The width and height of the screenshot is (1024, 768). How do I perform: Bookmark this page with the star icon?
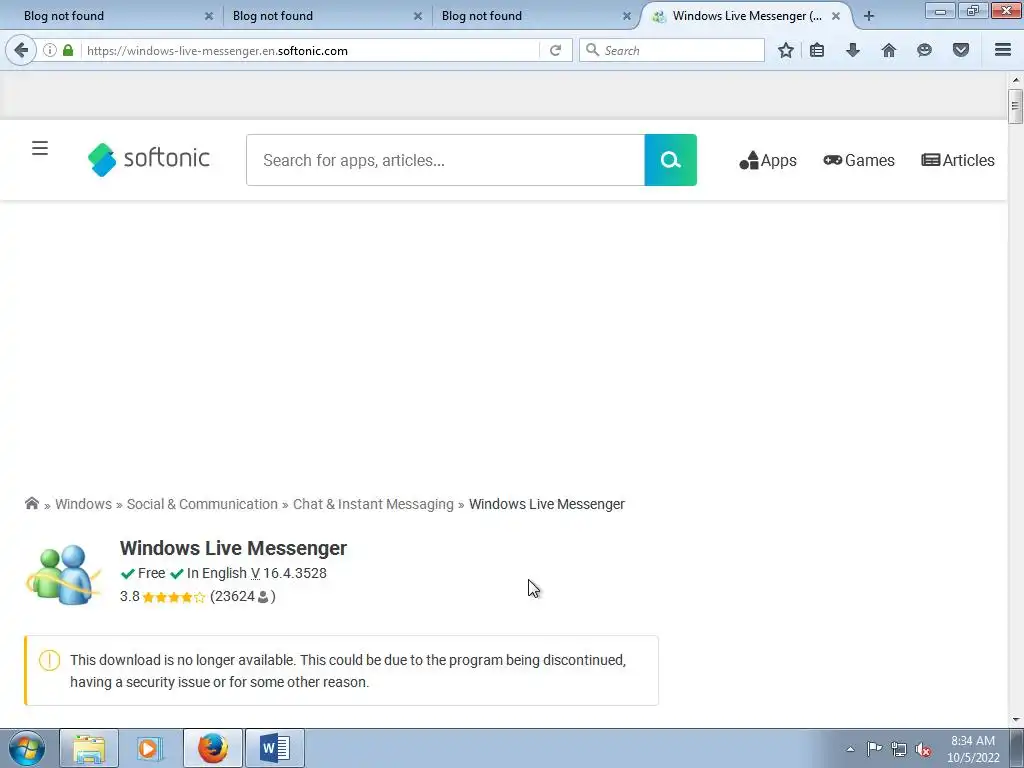click(786, 50)
